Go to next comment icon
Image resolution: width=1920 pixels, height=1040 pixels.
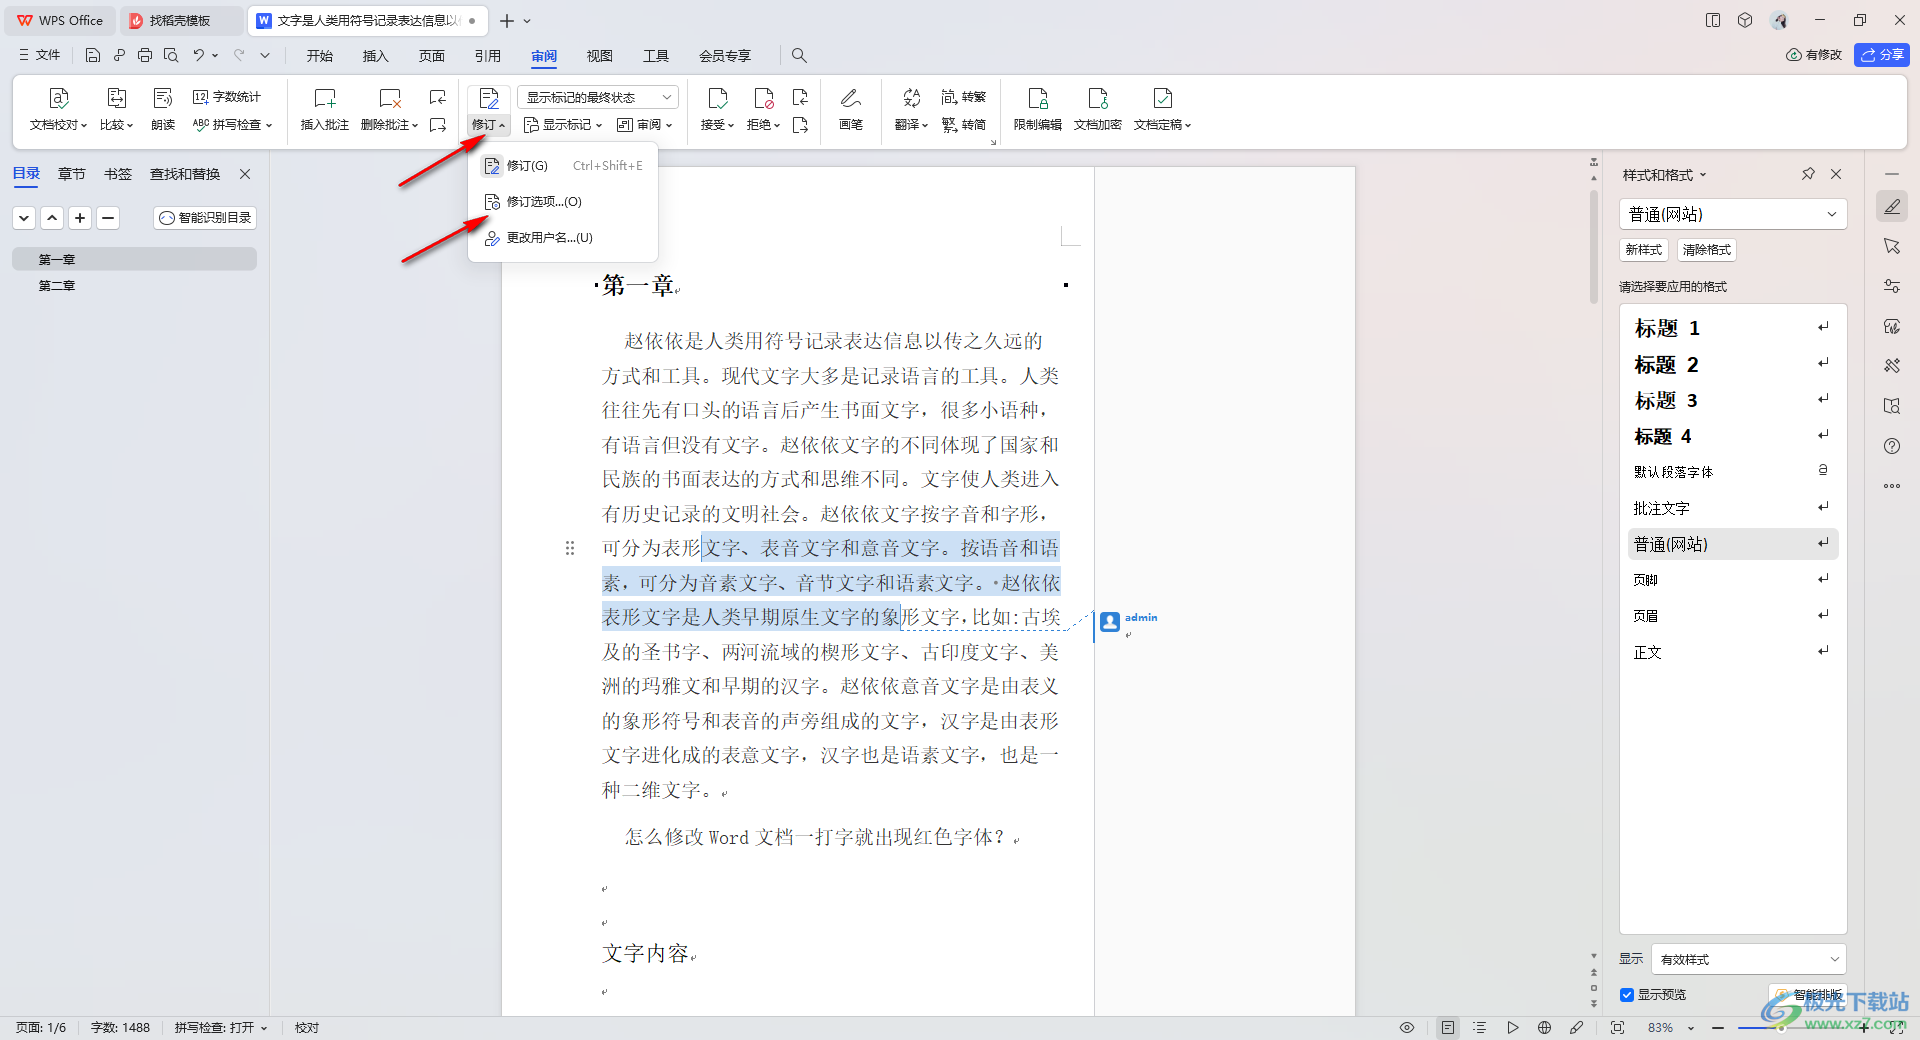[438, 125]
